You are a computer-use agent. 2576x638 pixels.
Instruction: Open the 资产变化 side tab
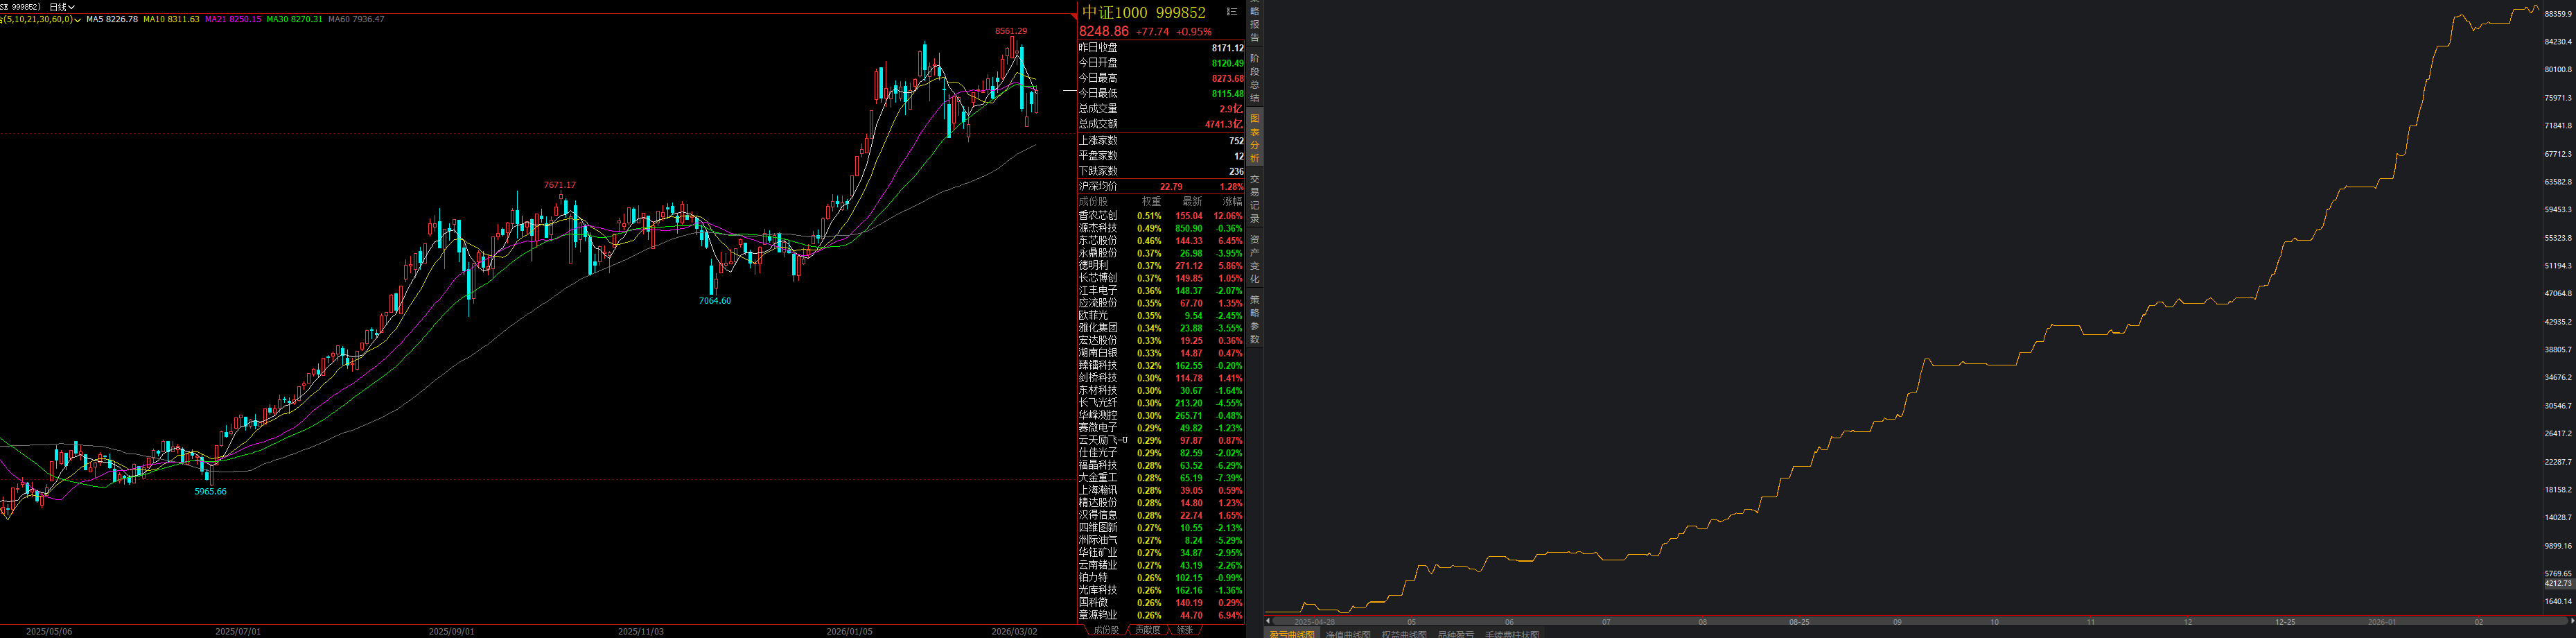[1254, 259]
